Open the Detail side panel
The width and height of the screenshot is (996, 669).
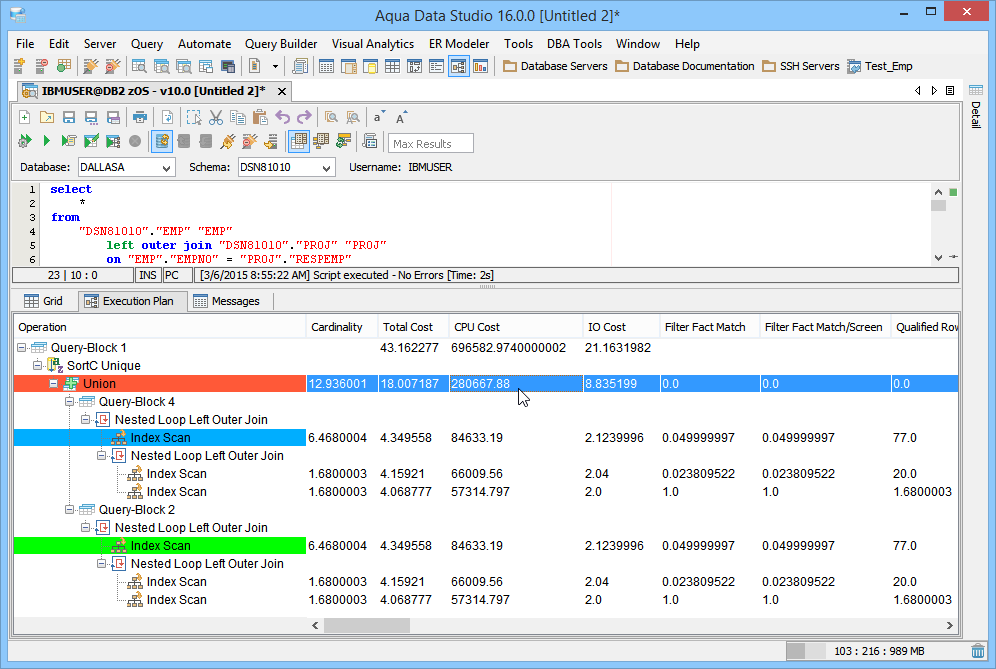976,114
